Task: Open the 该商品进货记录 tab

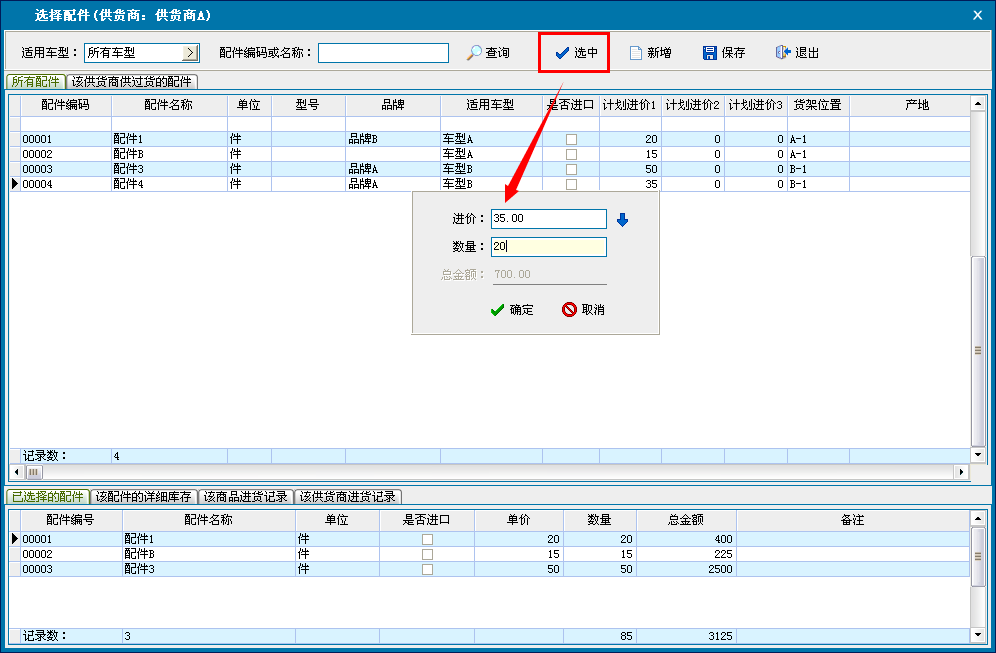Action: pos(244,496)
